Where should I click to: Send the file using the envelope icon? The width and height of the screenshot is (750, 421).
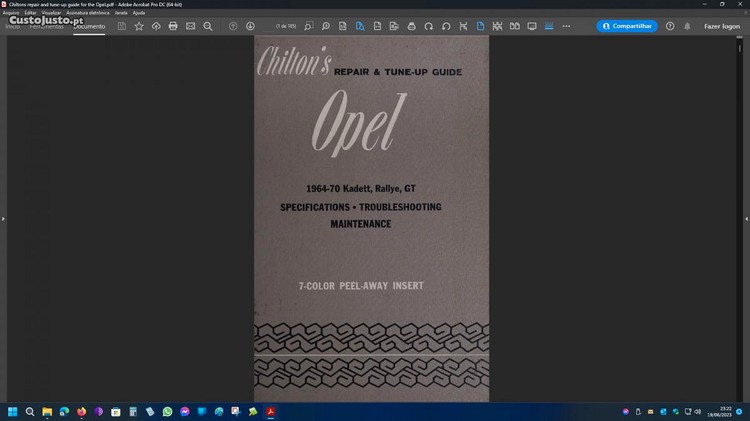tap(190, 26)
